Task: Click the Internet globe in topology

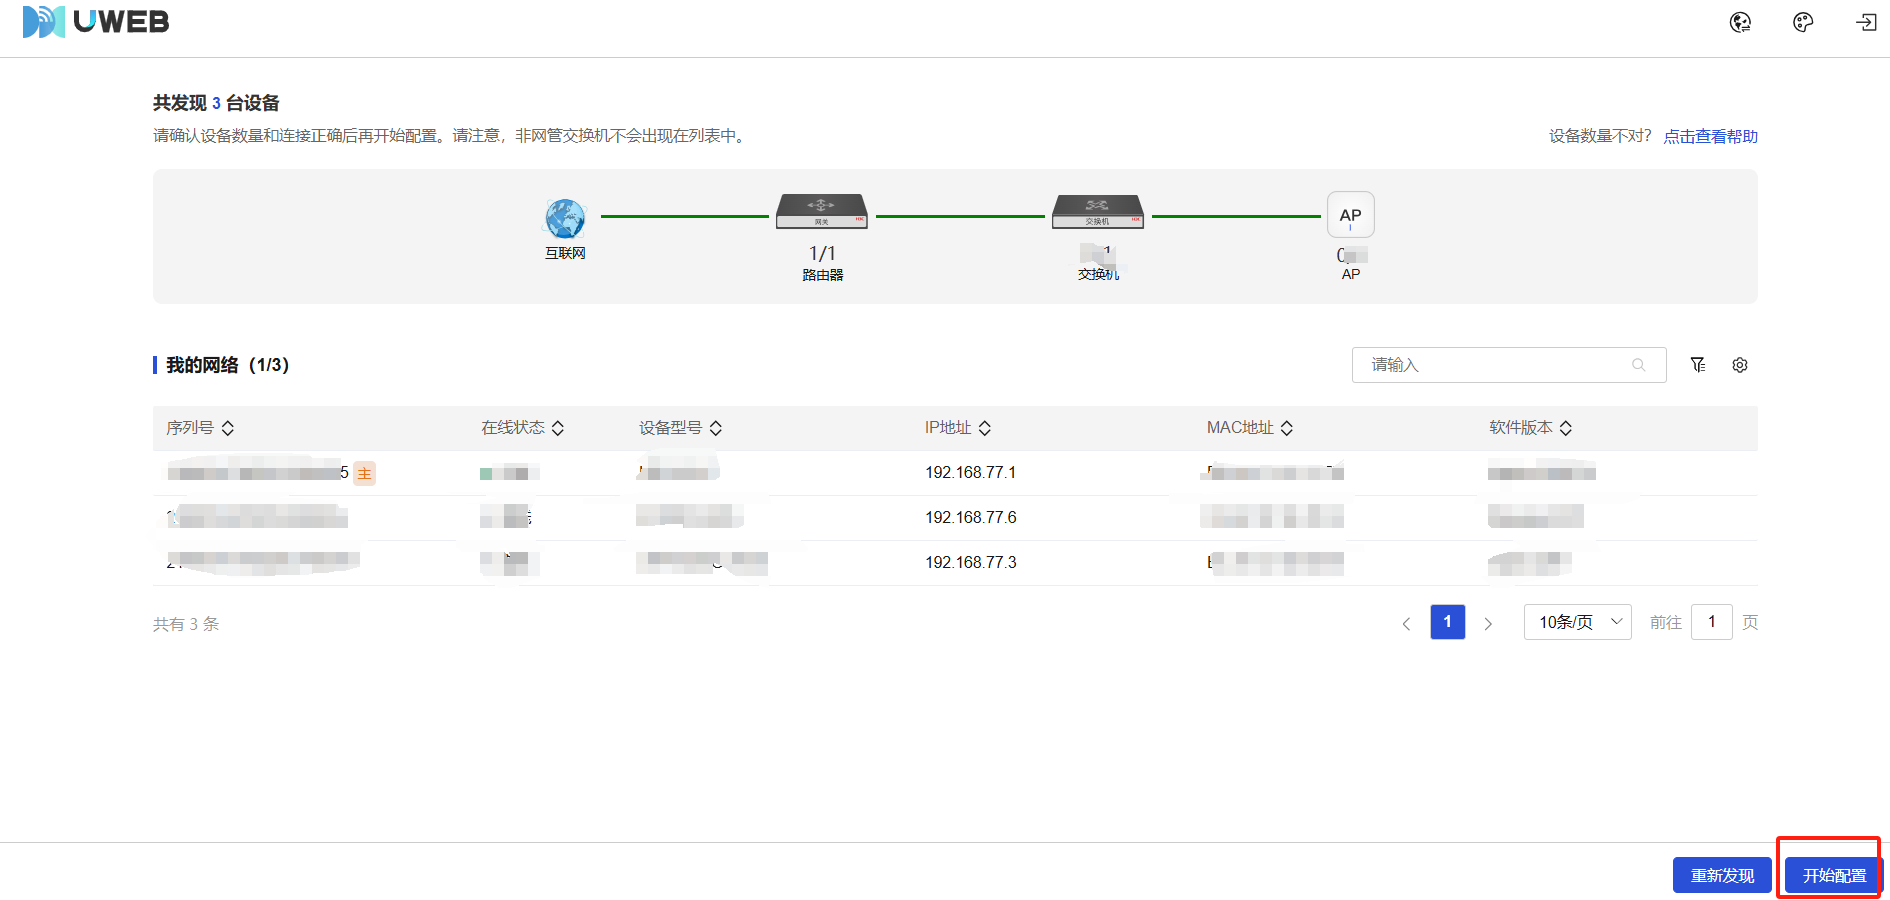Action: pyautogui.click(x=565, y=217)
